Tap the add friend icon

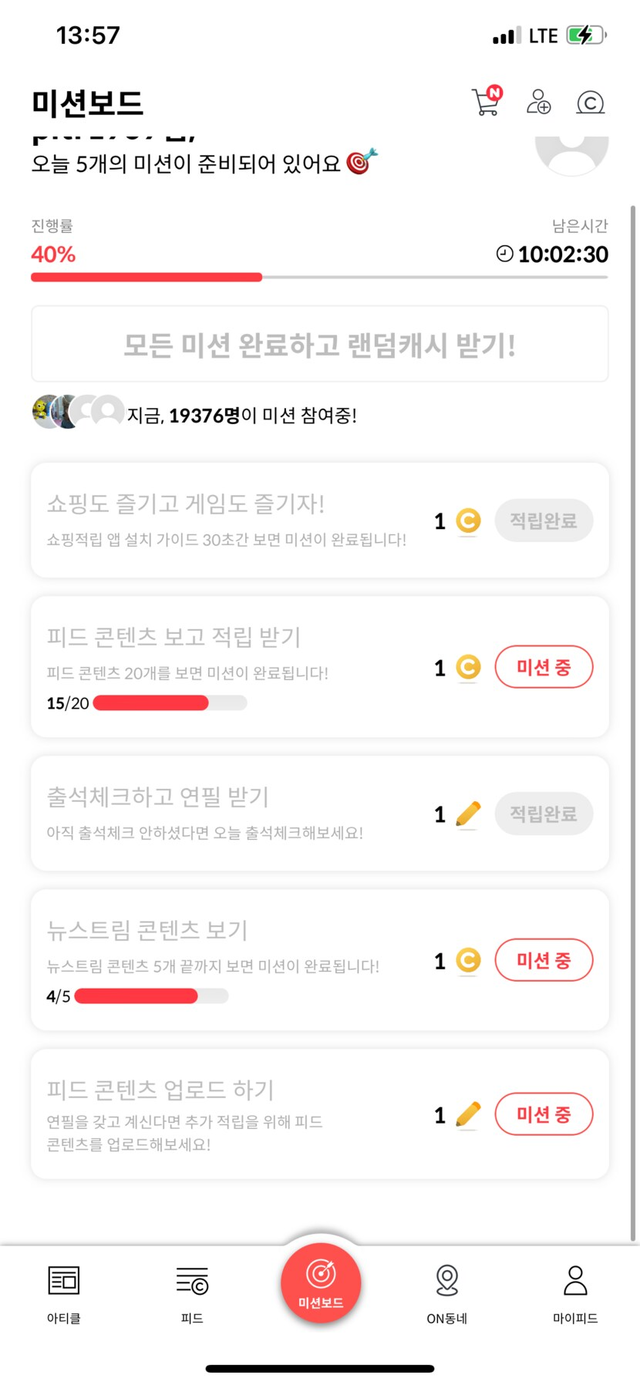539,102
